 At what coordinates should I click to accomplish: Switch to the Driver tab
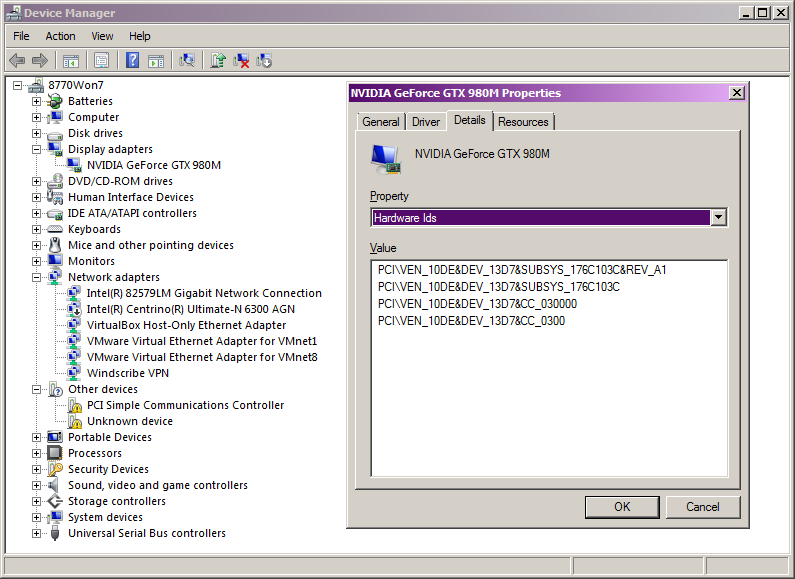426,122
